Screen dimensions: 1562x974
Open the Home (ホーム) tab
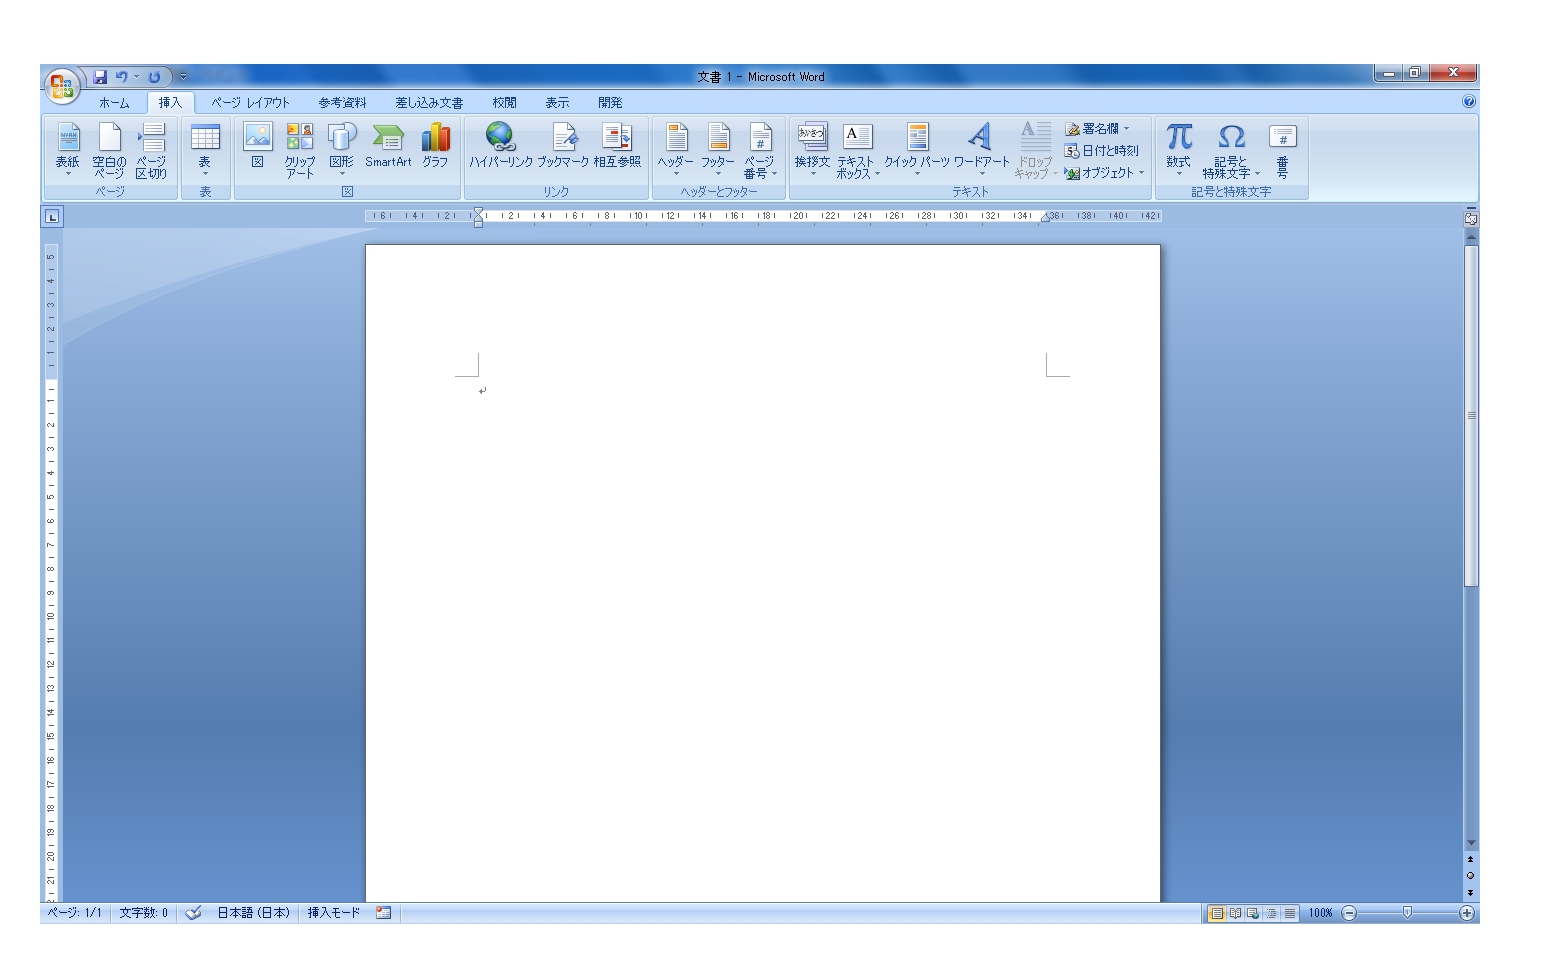[114, 102]
